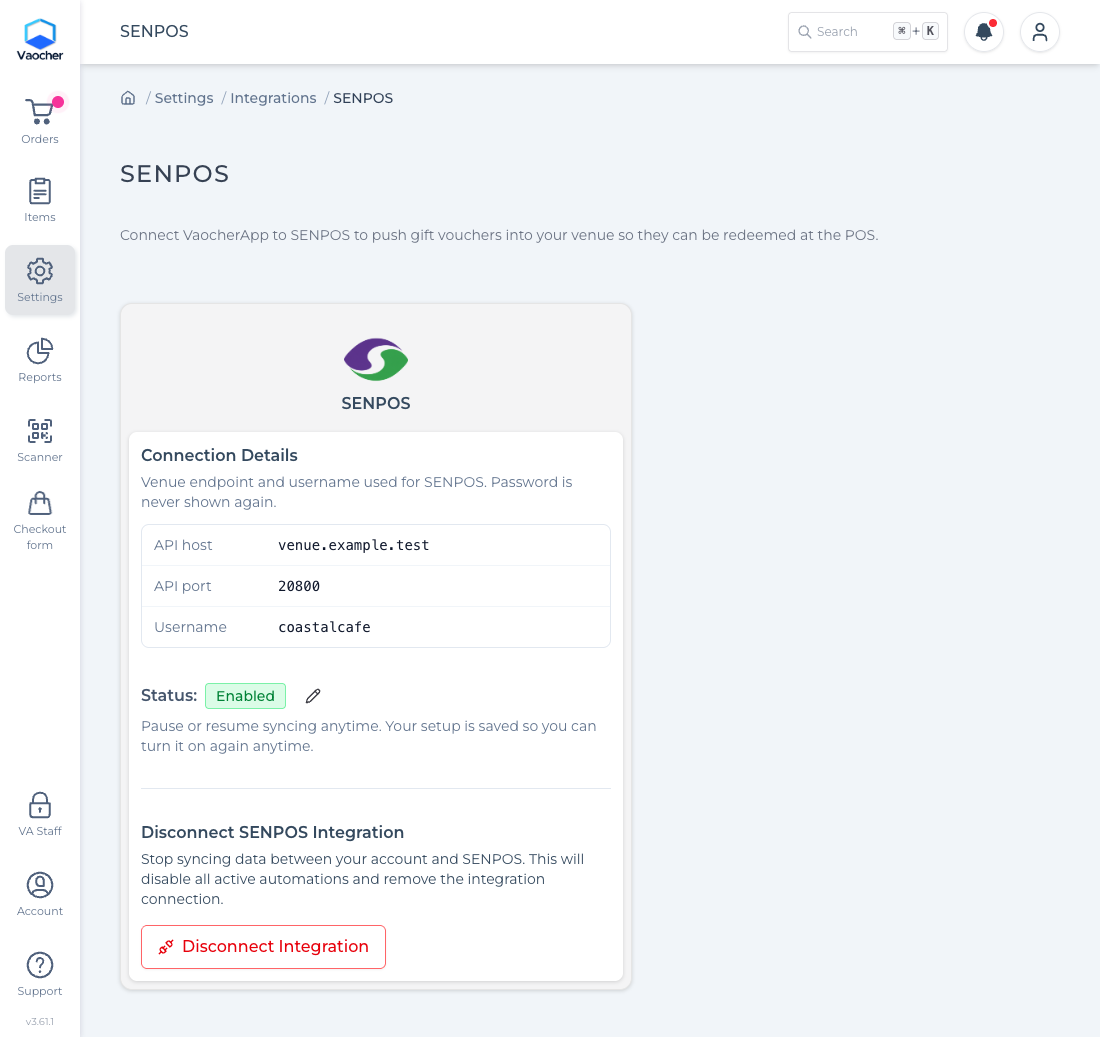Click the SENPOS logo image
The height and width of the screenshot is (1037, 1100).
[x=376, y=360]
